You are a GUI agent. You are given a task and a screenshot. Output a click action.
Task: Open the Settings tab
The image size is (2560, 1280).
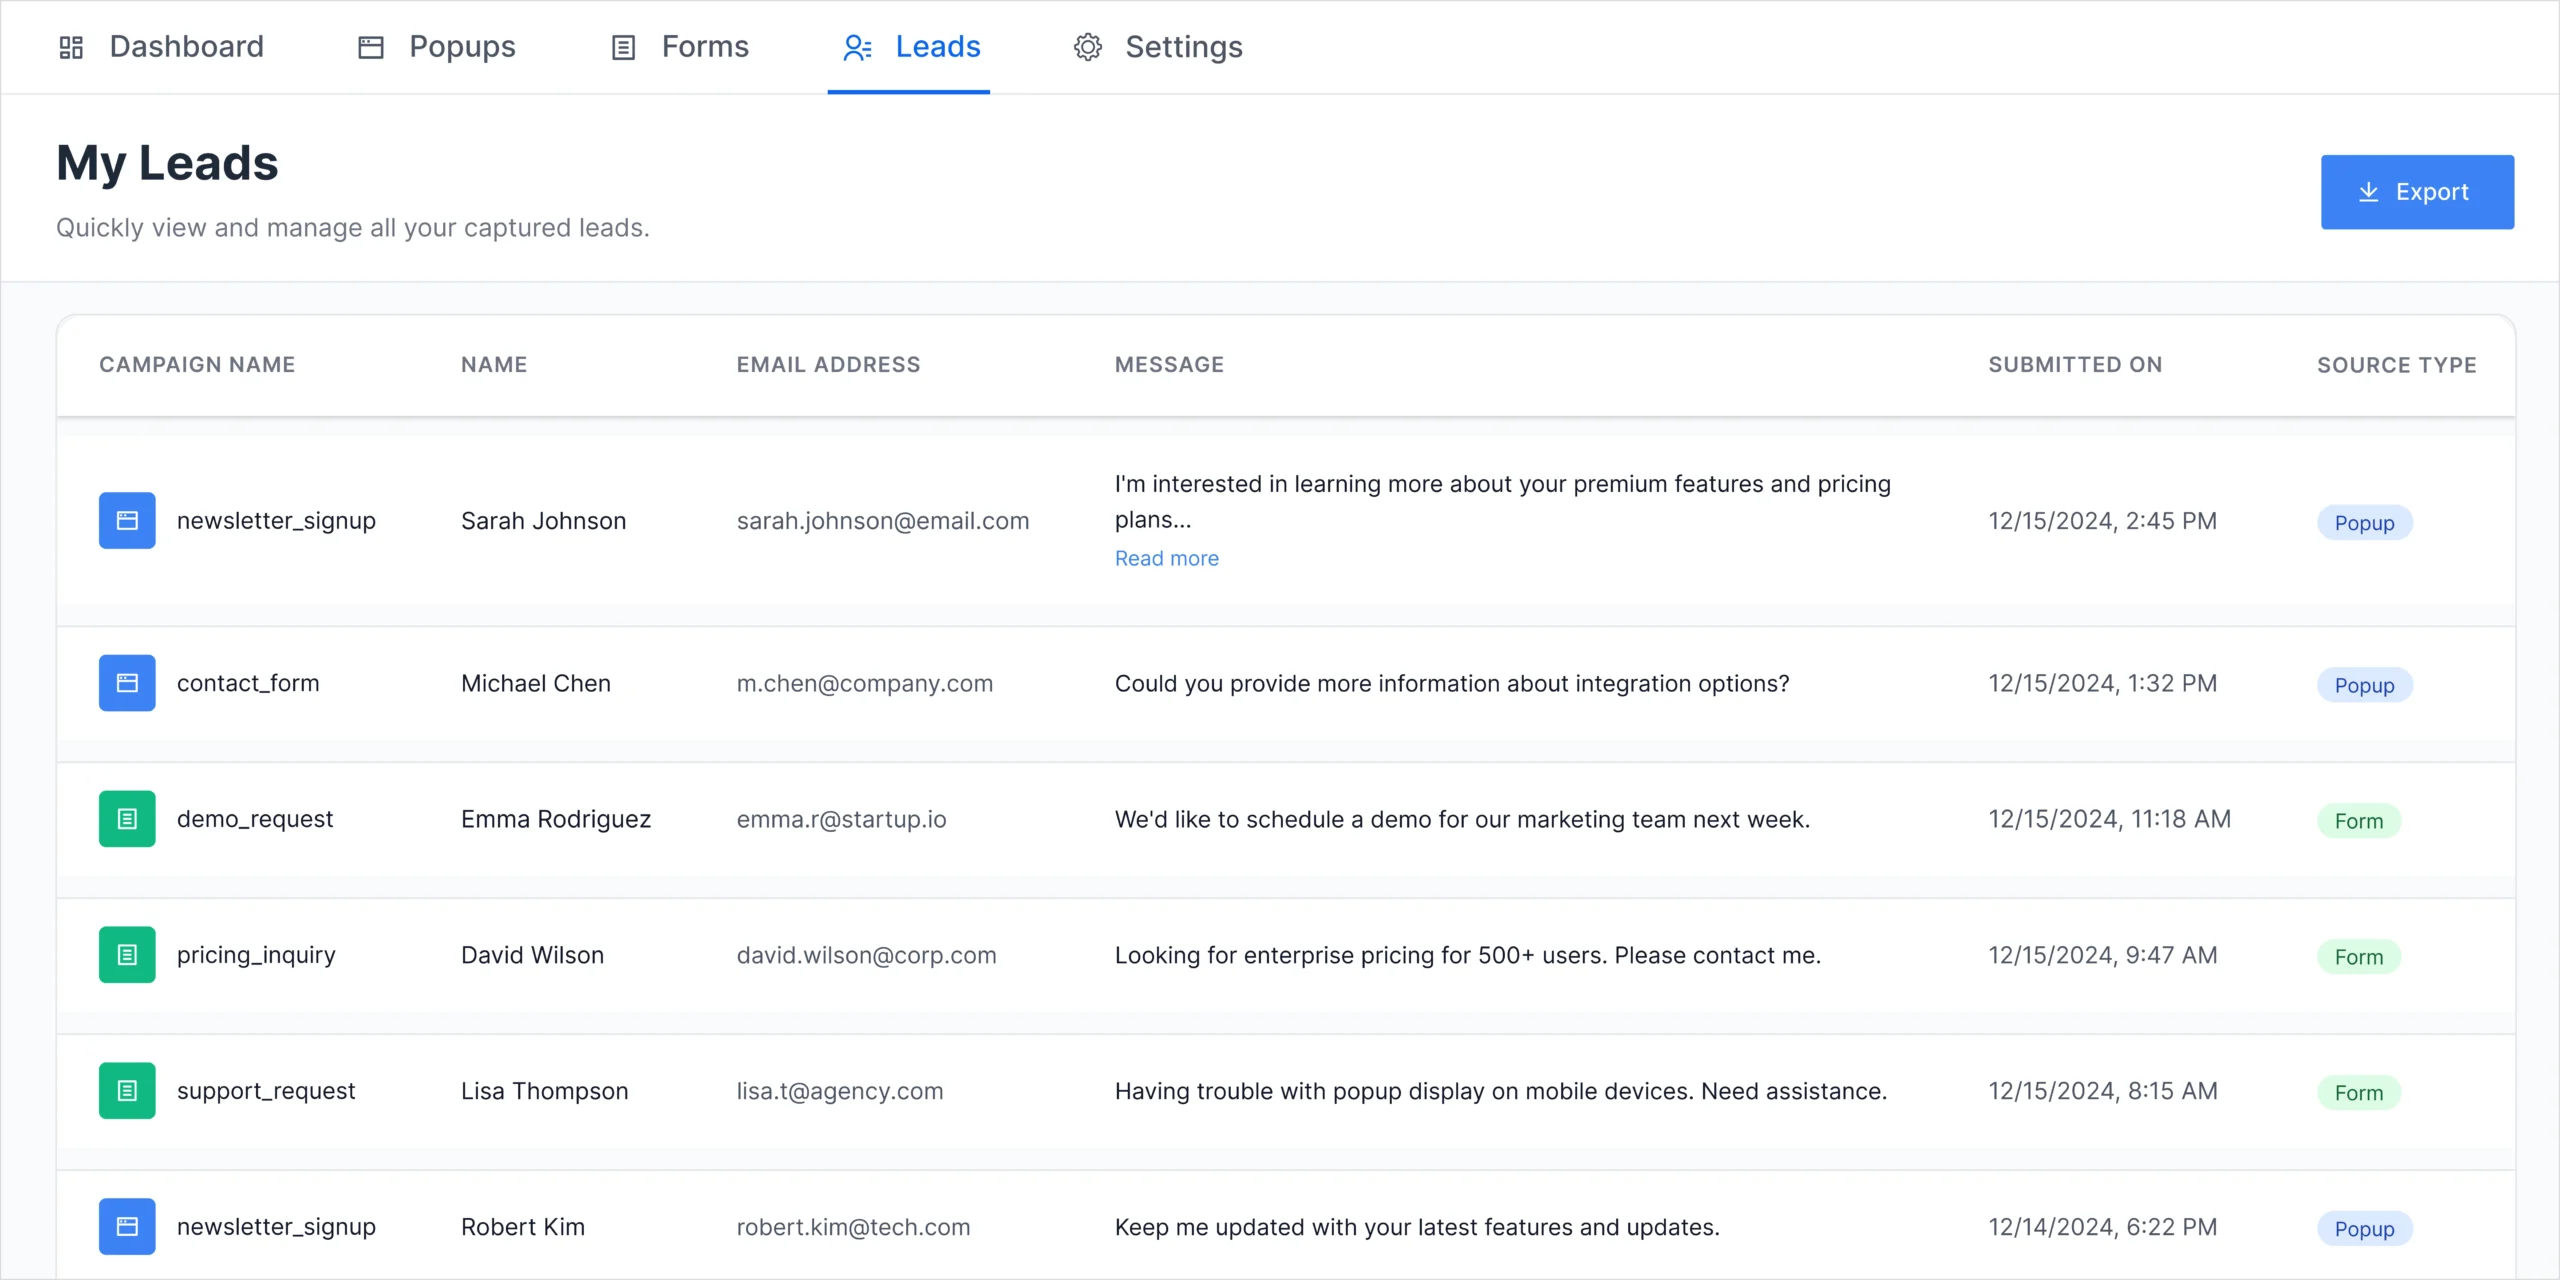1158,47
